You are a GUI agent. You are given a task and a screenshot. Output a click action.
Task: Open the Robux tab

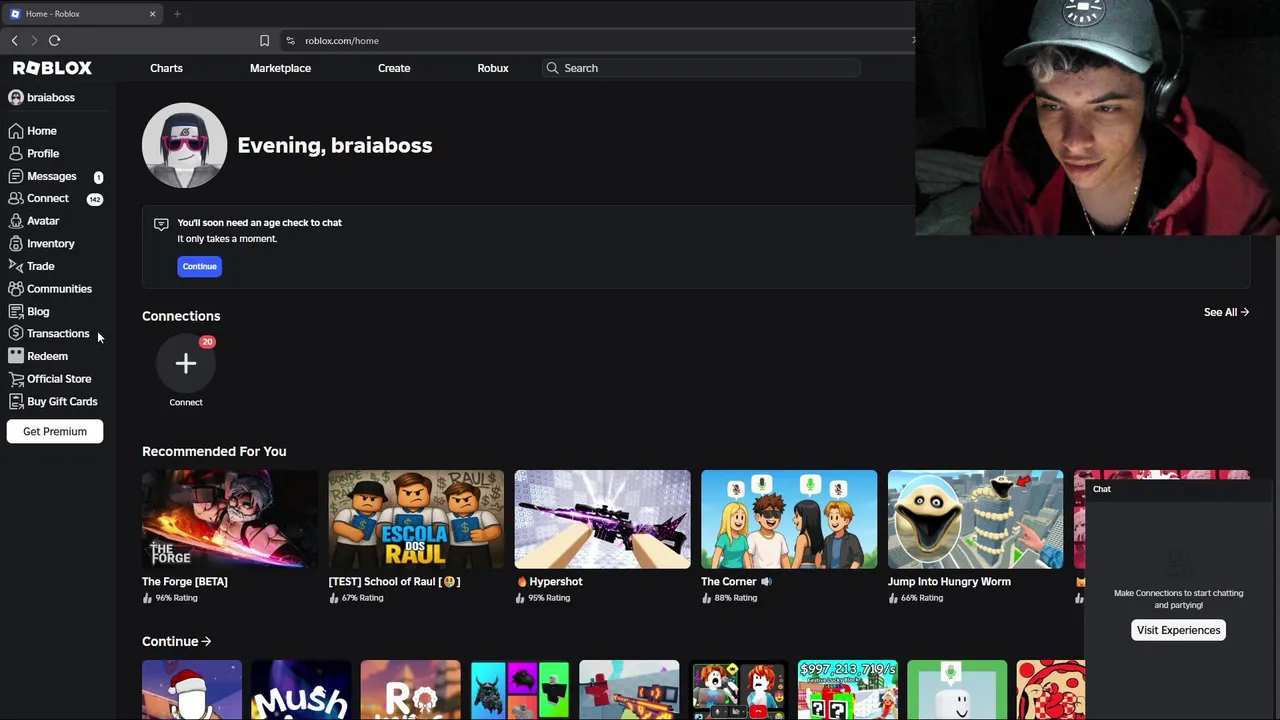click(493, 68)
